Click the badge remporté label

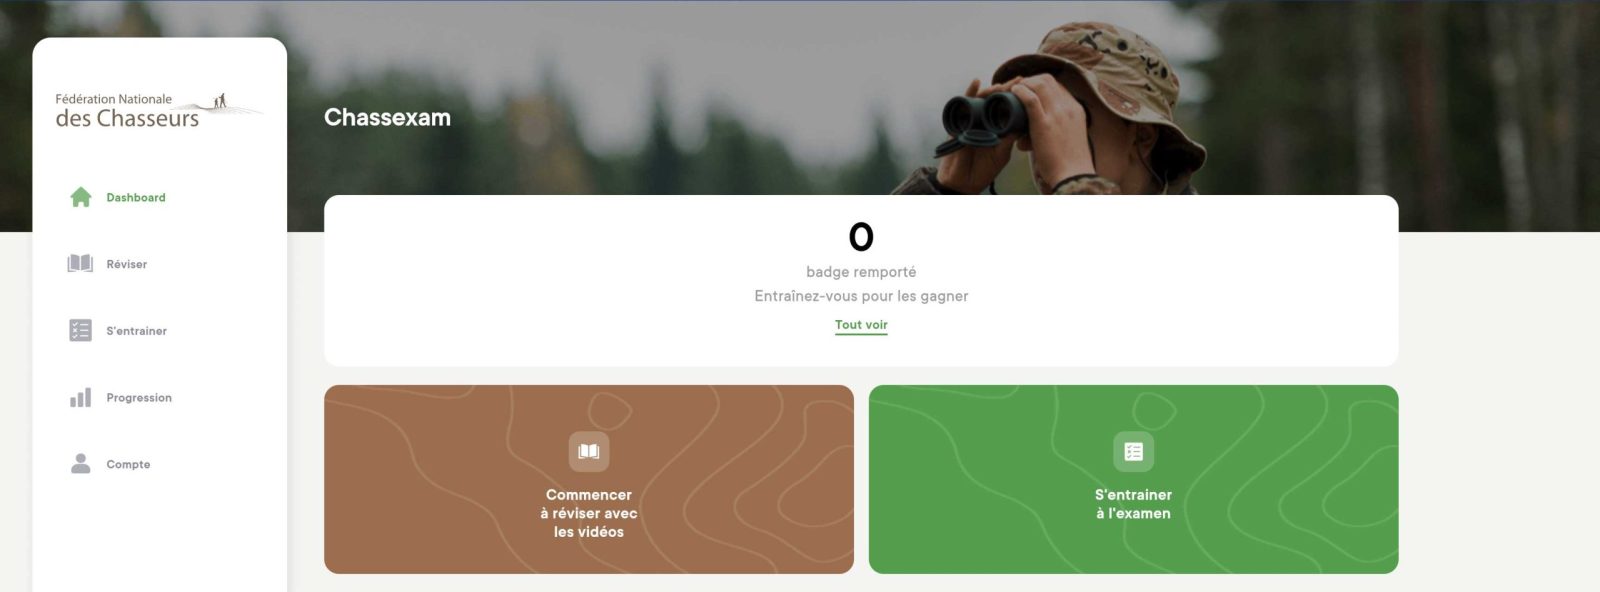[861, 272]
